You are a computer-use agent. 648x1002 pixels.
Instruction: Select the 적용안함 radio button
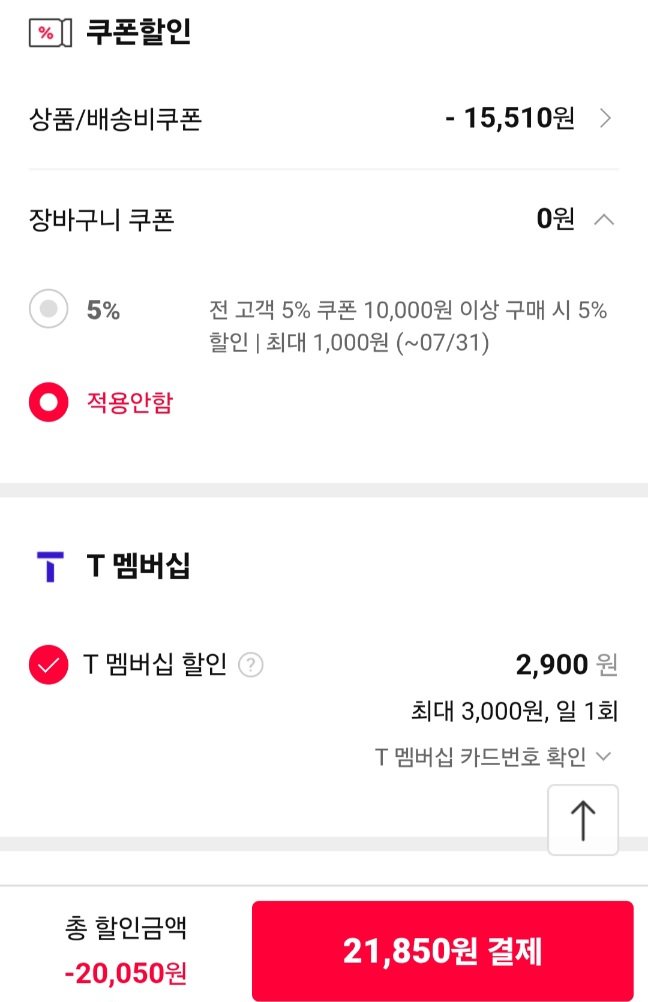tap(49, 402)
